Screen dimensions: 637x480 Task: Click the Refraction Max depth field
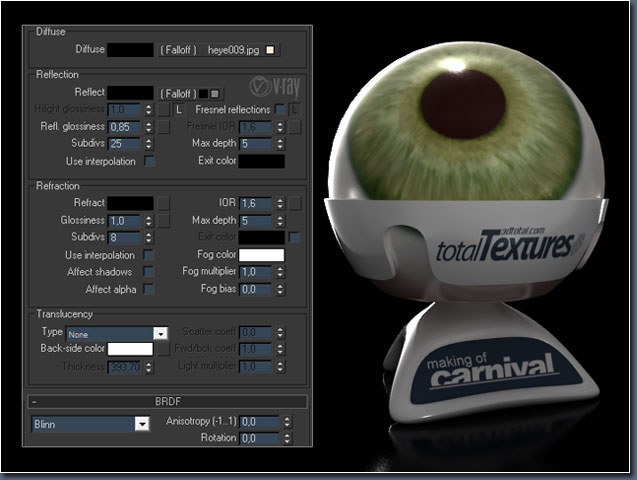click(256, 221)
